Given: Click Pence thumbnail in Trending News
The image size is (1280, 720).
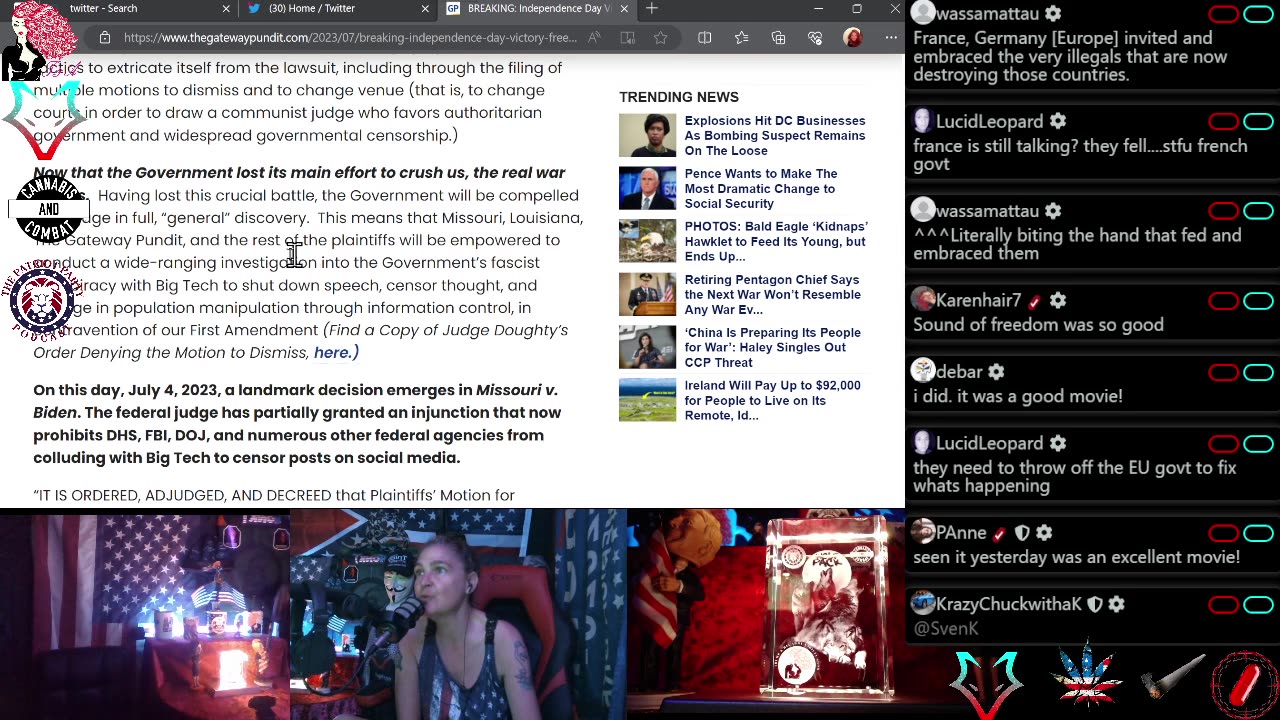Looking at the screenshot, I should (647, 189).
